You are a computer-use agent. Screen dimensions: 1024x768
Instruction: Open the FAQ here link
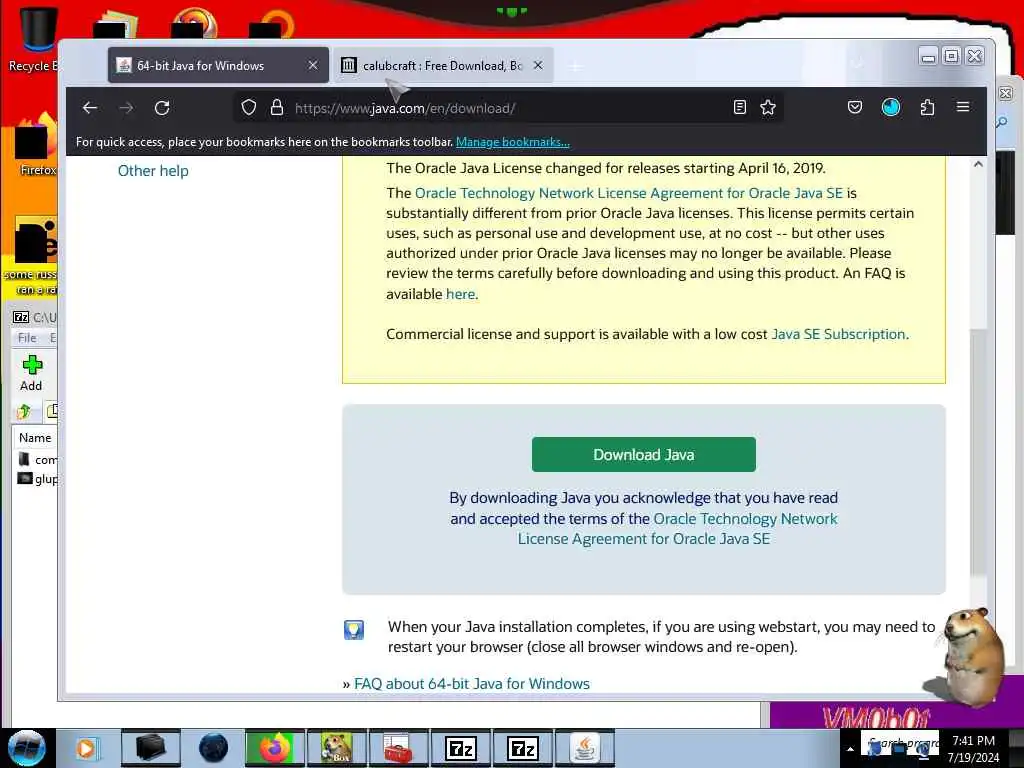point(460,294)
